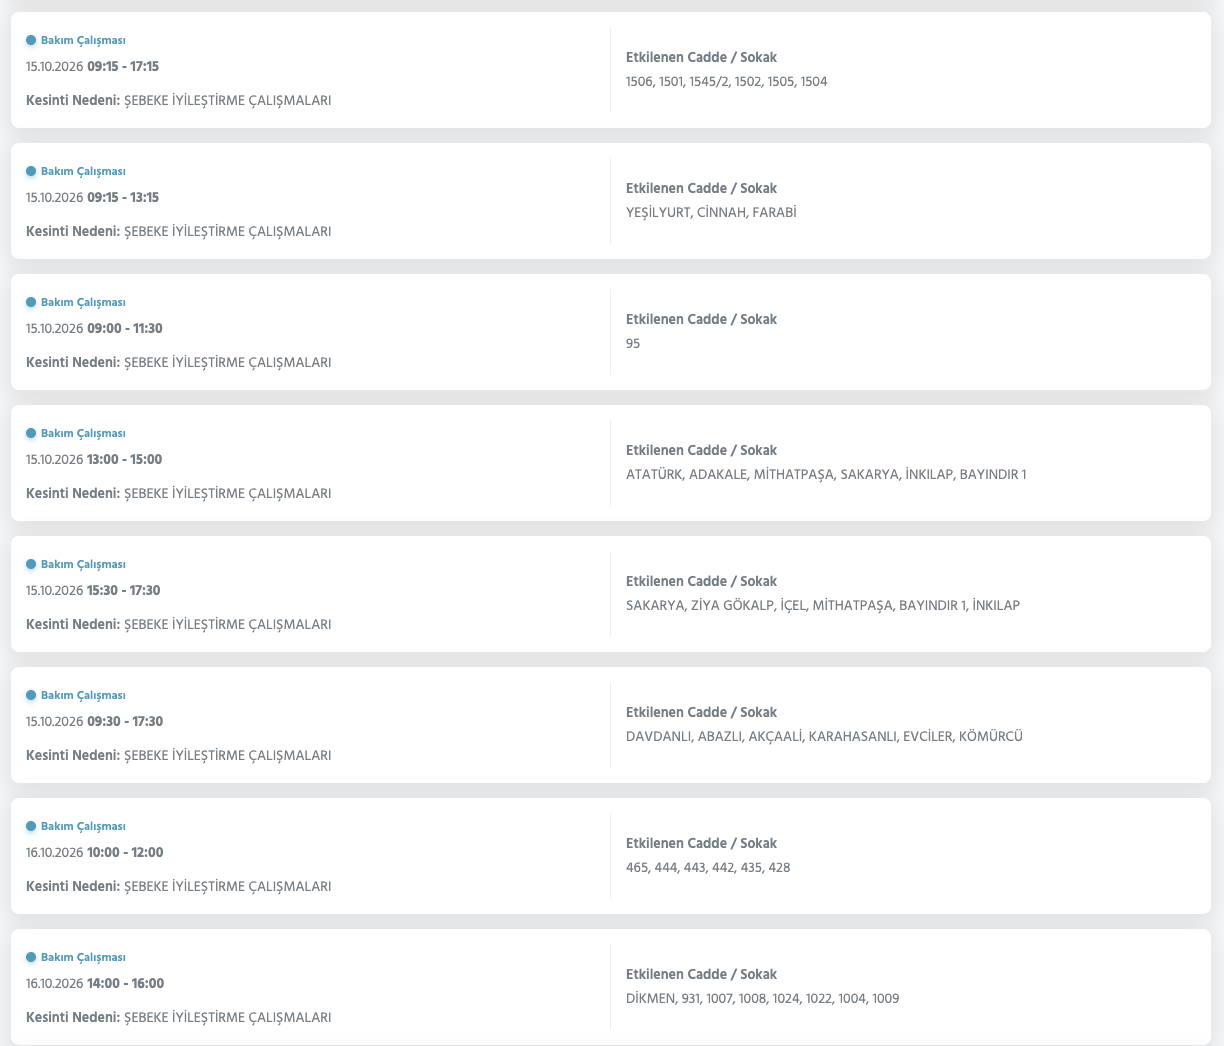Image resolution: width=1224 pixels, height=1046 pixels.
Task: Click blue status dot of 09:30 - 17:30 outage
Action: (x=31, y=696)
